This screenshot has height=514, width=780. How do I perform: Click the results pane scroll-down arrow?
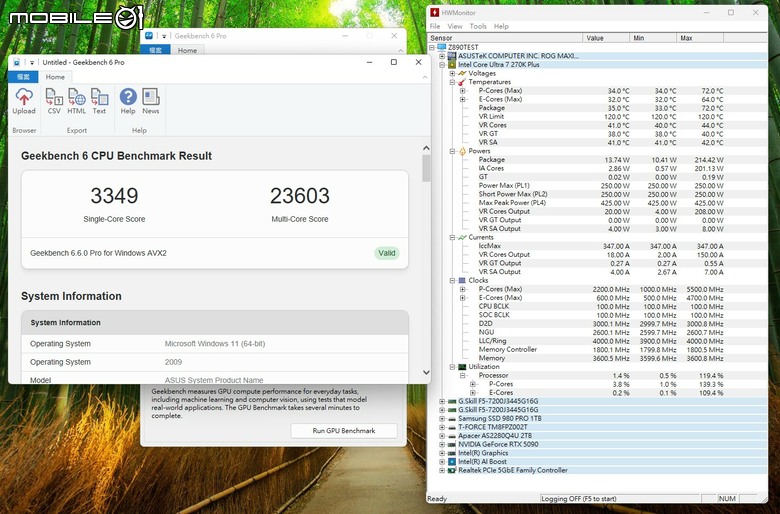coord(426,372)
